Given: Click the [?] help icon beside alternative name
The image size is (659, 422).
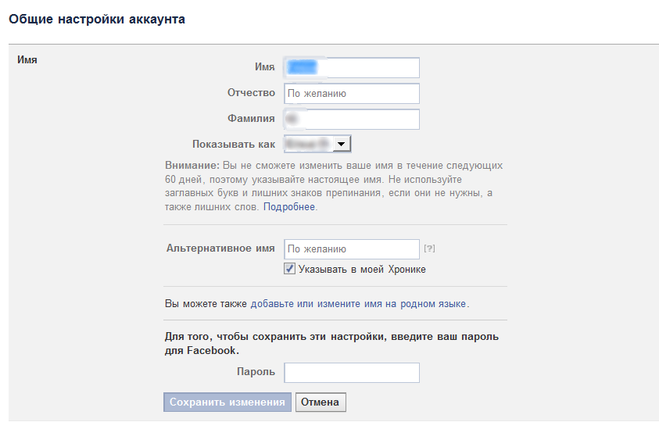Looking at the screenshot, I should pyautogui.click(x=429, y=248).
